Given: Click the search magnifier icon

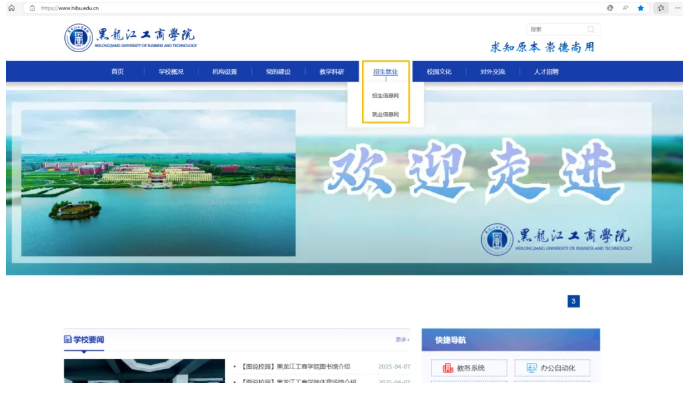Looking at the screenshot, I should [591, 29].
